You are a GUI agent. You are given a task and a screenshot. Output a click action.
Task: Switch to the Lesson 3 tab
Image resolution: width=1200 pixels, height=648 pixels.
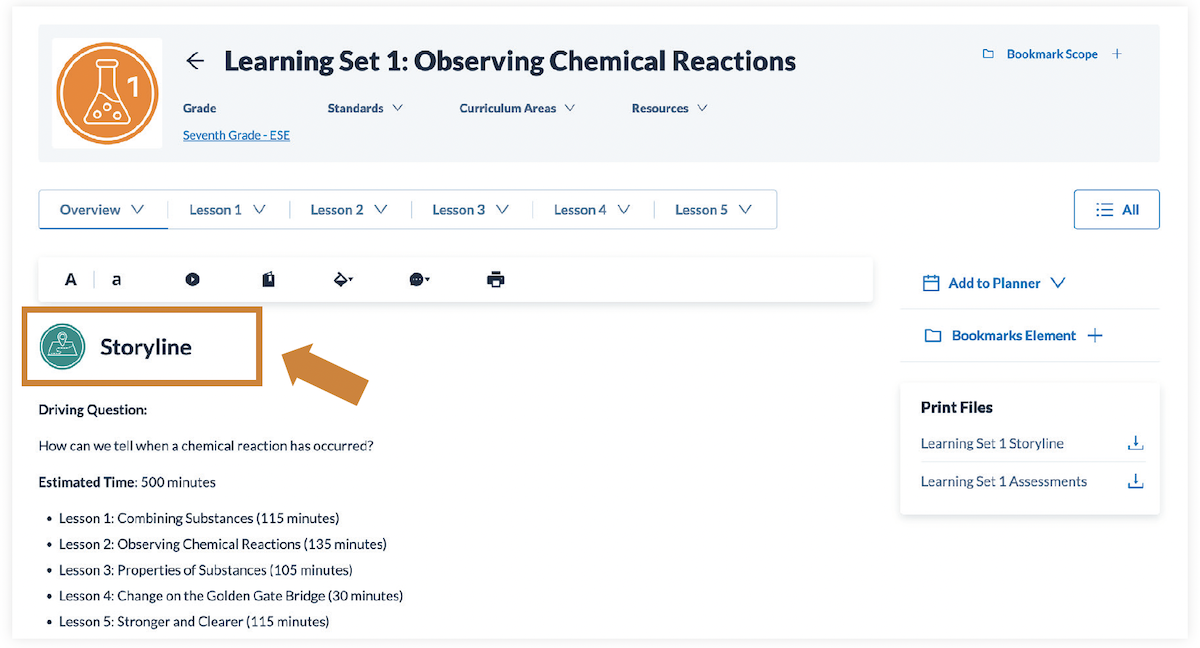[470, 210]
